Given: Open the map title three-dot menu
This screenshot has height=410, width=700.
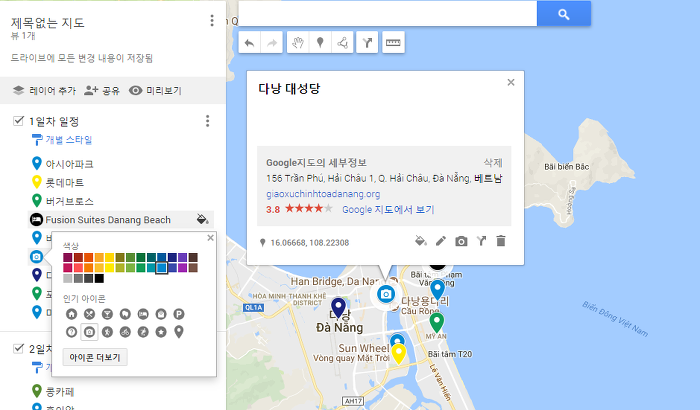Looking at the screenshot, I should 212,21.
